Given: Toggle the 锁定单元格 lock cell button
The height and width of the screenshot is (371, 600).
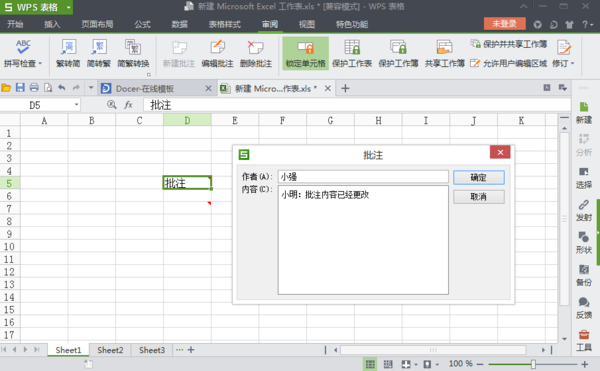Looking at the screenshot, I should point(305,54).
